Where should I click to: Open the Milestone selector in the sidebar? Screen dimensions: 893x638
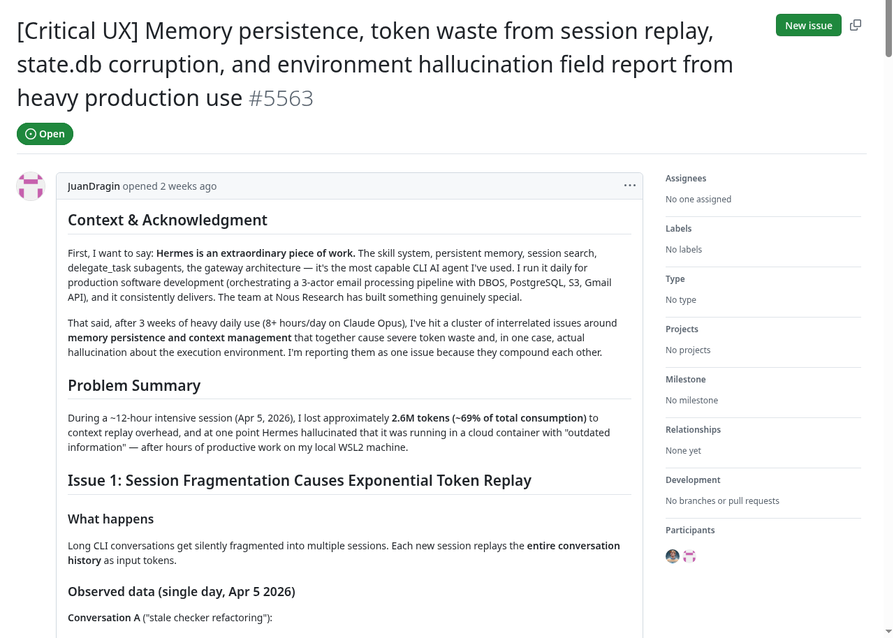click(x=685, y=379)
